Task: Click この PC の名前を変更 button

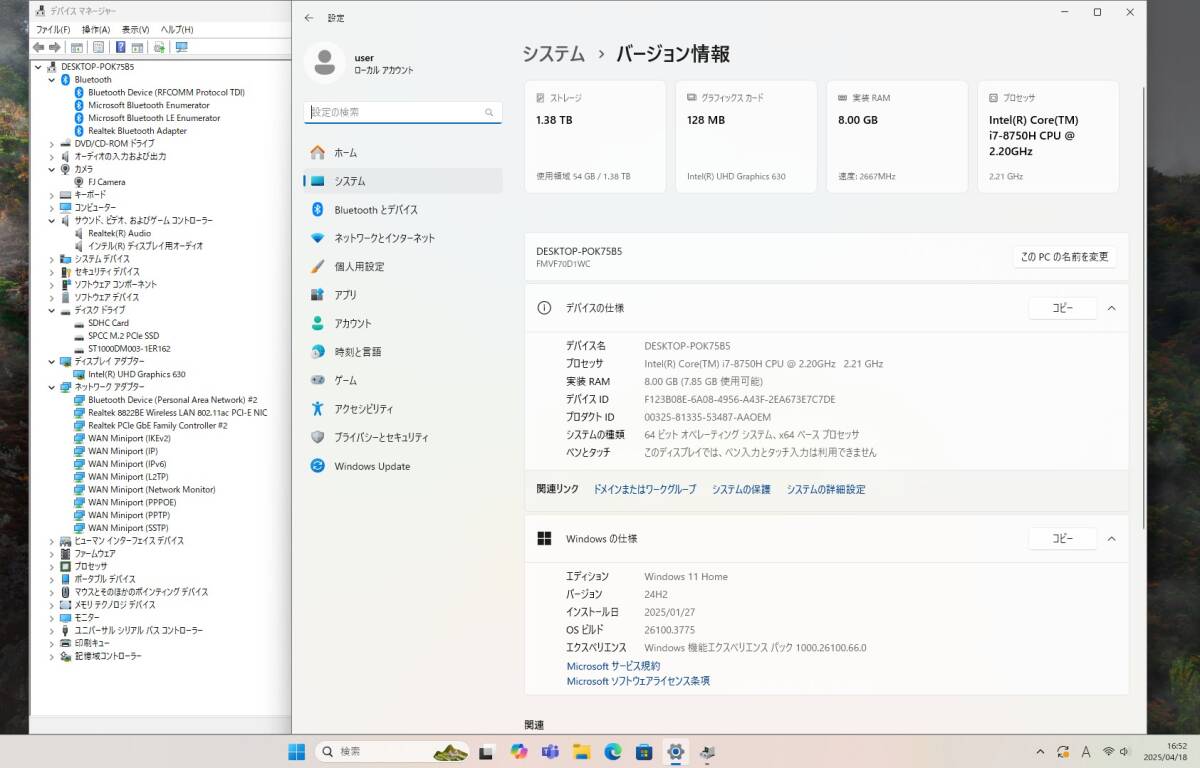Action: pyautogui.click(x=1064, y=257)
